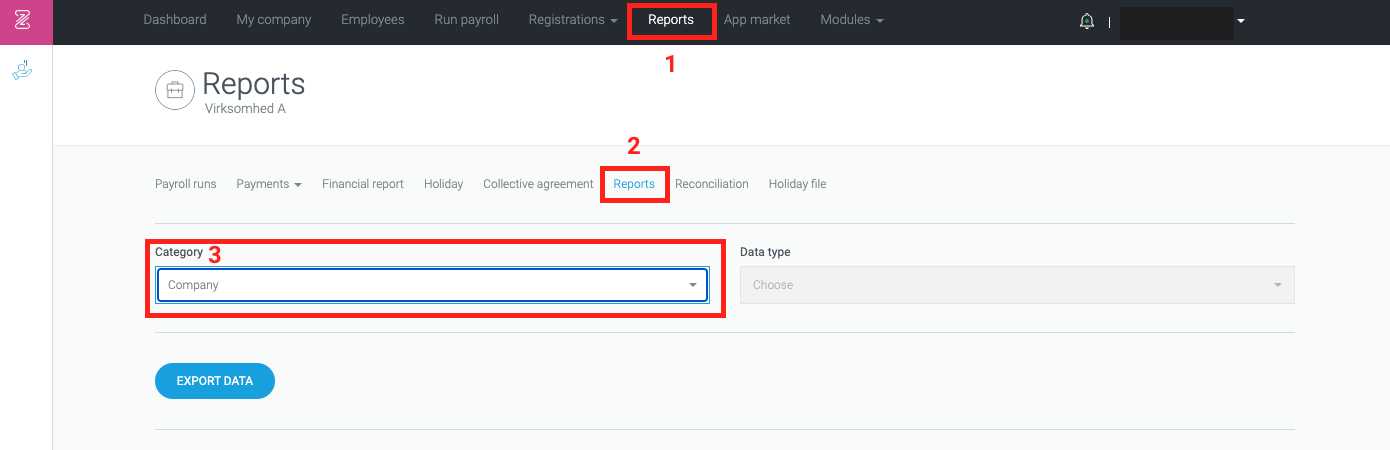Open the Category dropdown showing Company
The width and height of the screenshot is (1390, 450).
click(432, 285)
